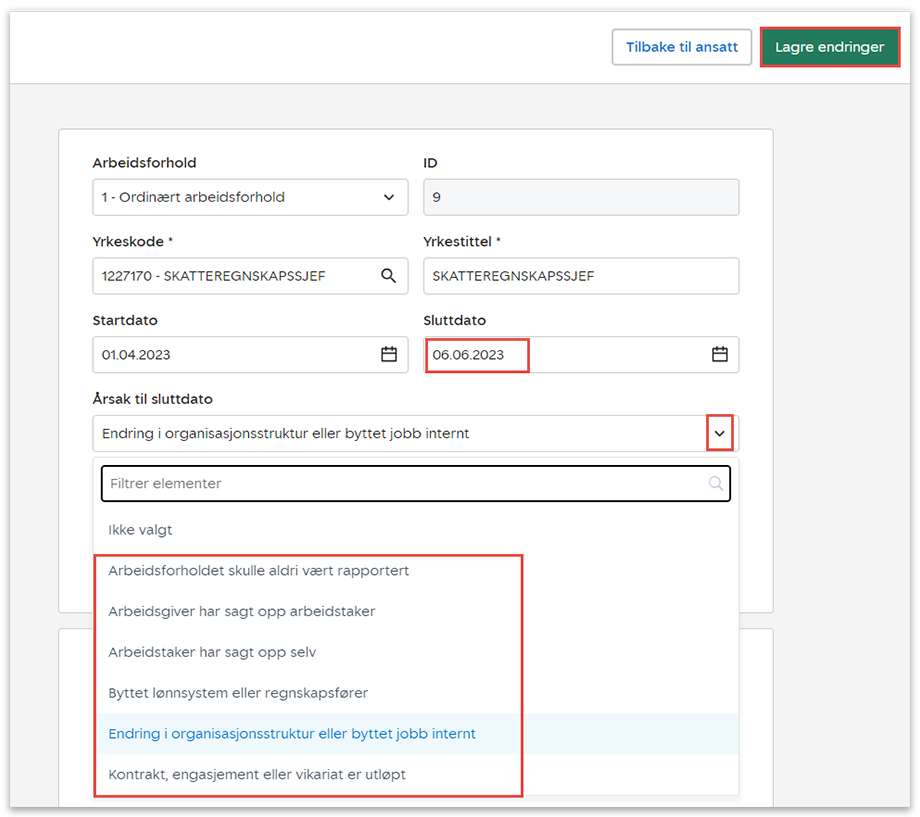Collapse the Årsak til sluttdato chevron
Image resolution: width=920 pixels, height=817 pixels.
(x=719, y=434)
